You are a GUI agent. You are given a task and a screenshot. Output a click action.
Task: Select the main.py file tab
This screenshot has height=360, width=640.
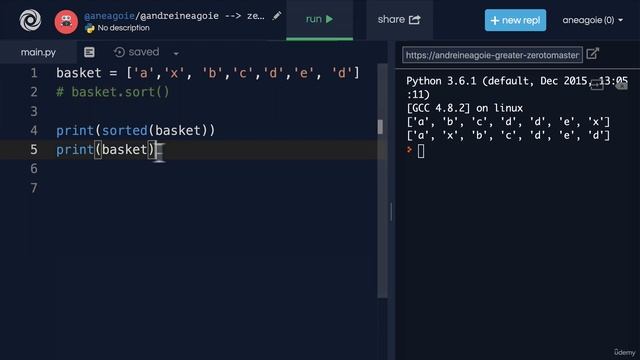click(38, 52)
